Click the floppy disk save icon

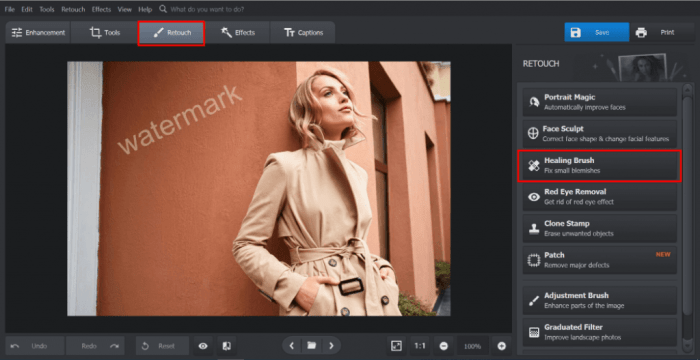(x=575, y=33)
